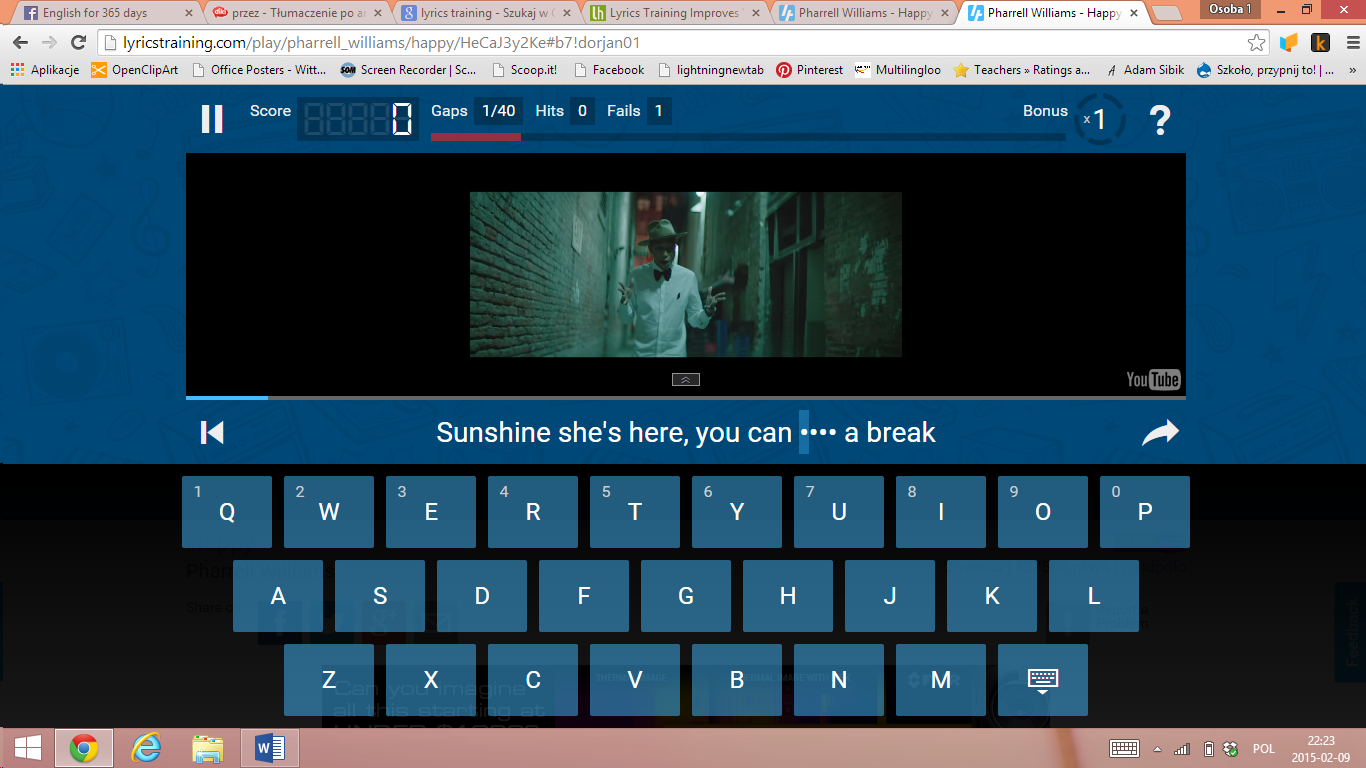Open the Windows Start button
This screenshot has height=768, width=1366.
tap(28, 748)
